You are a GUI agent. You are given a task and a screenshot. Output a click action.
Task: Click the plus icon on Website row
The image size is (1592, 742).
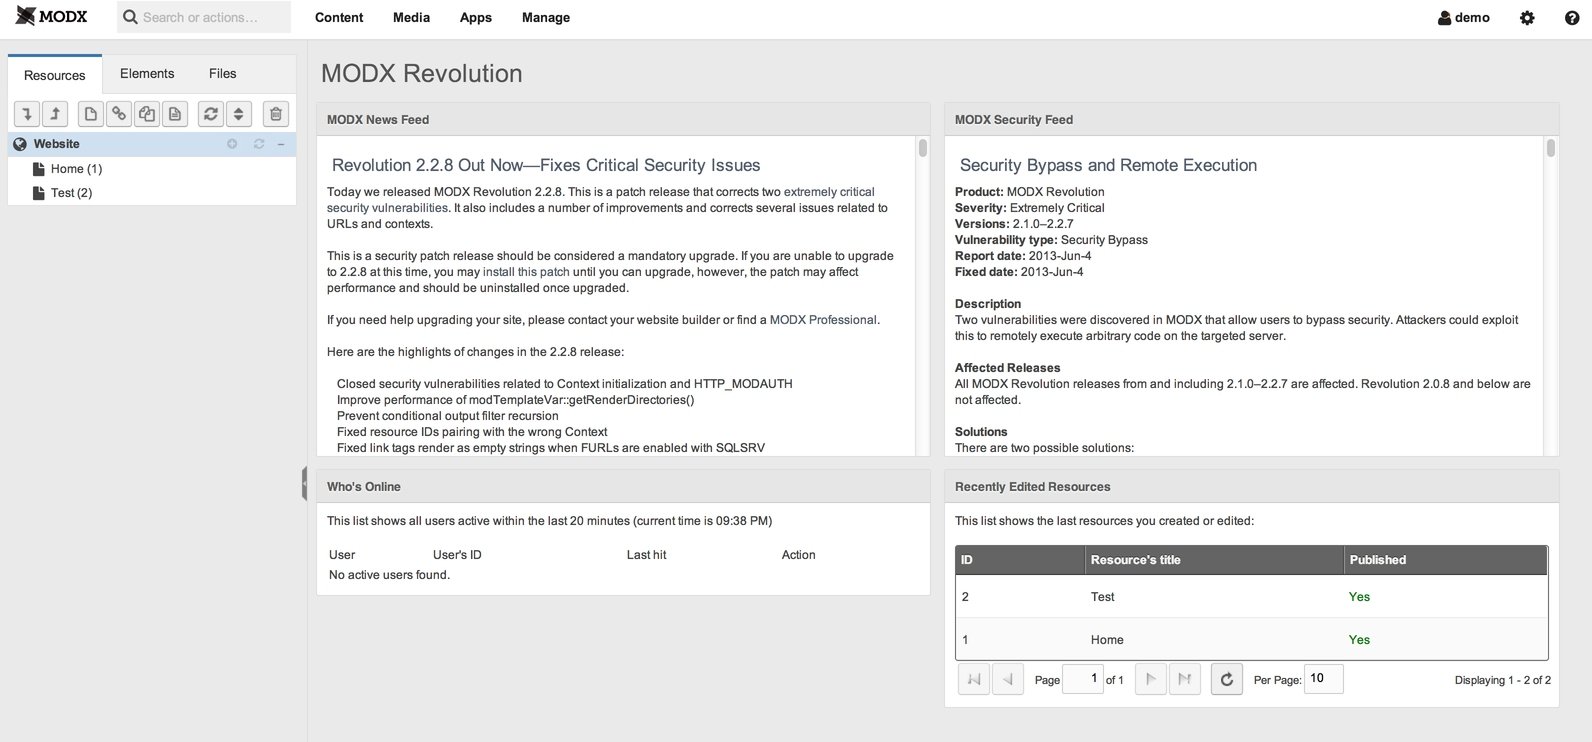(232, 144)
